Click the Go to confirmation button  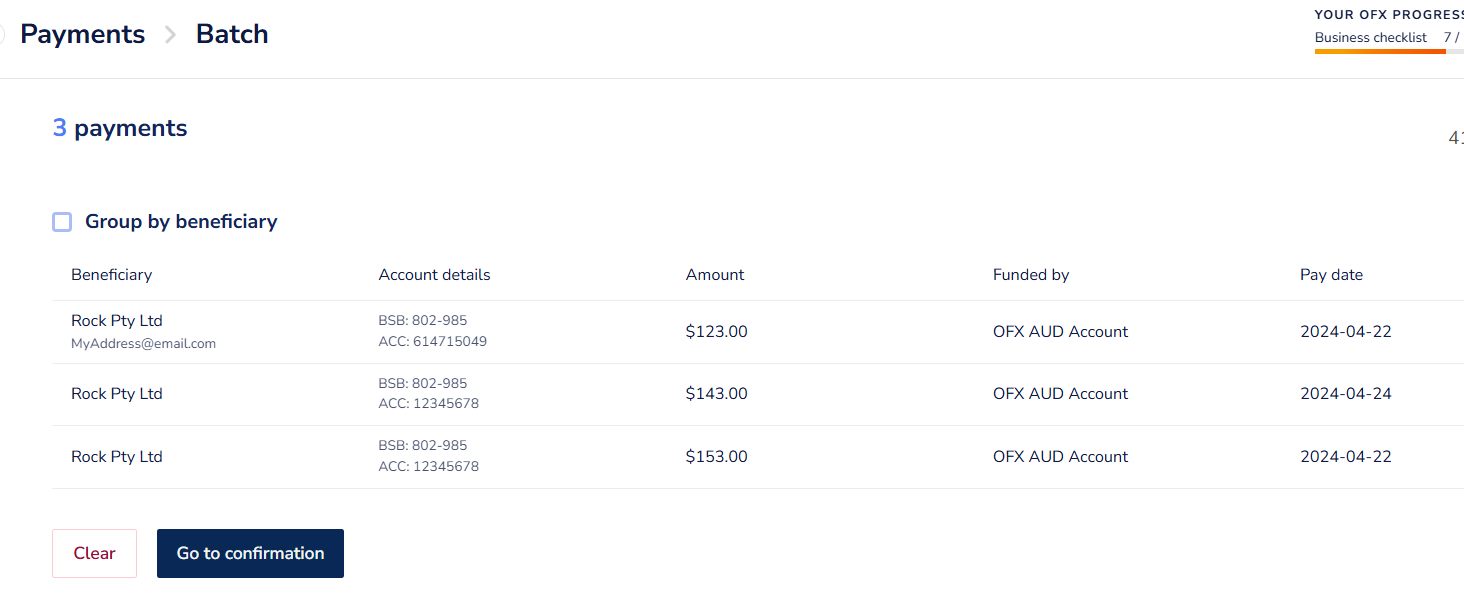click(x=250, y=553)
